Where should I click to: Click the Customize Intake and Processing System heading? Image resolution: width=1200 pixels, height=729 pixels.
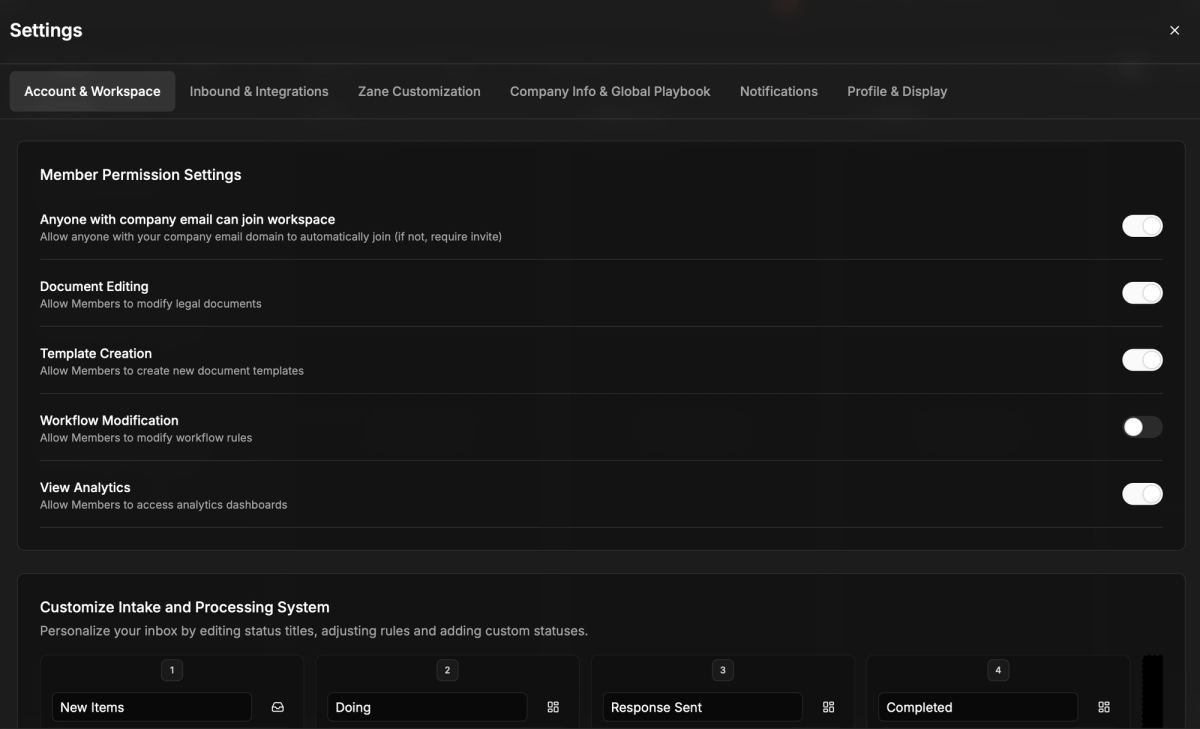tap(185, 607)
